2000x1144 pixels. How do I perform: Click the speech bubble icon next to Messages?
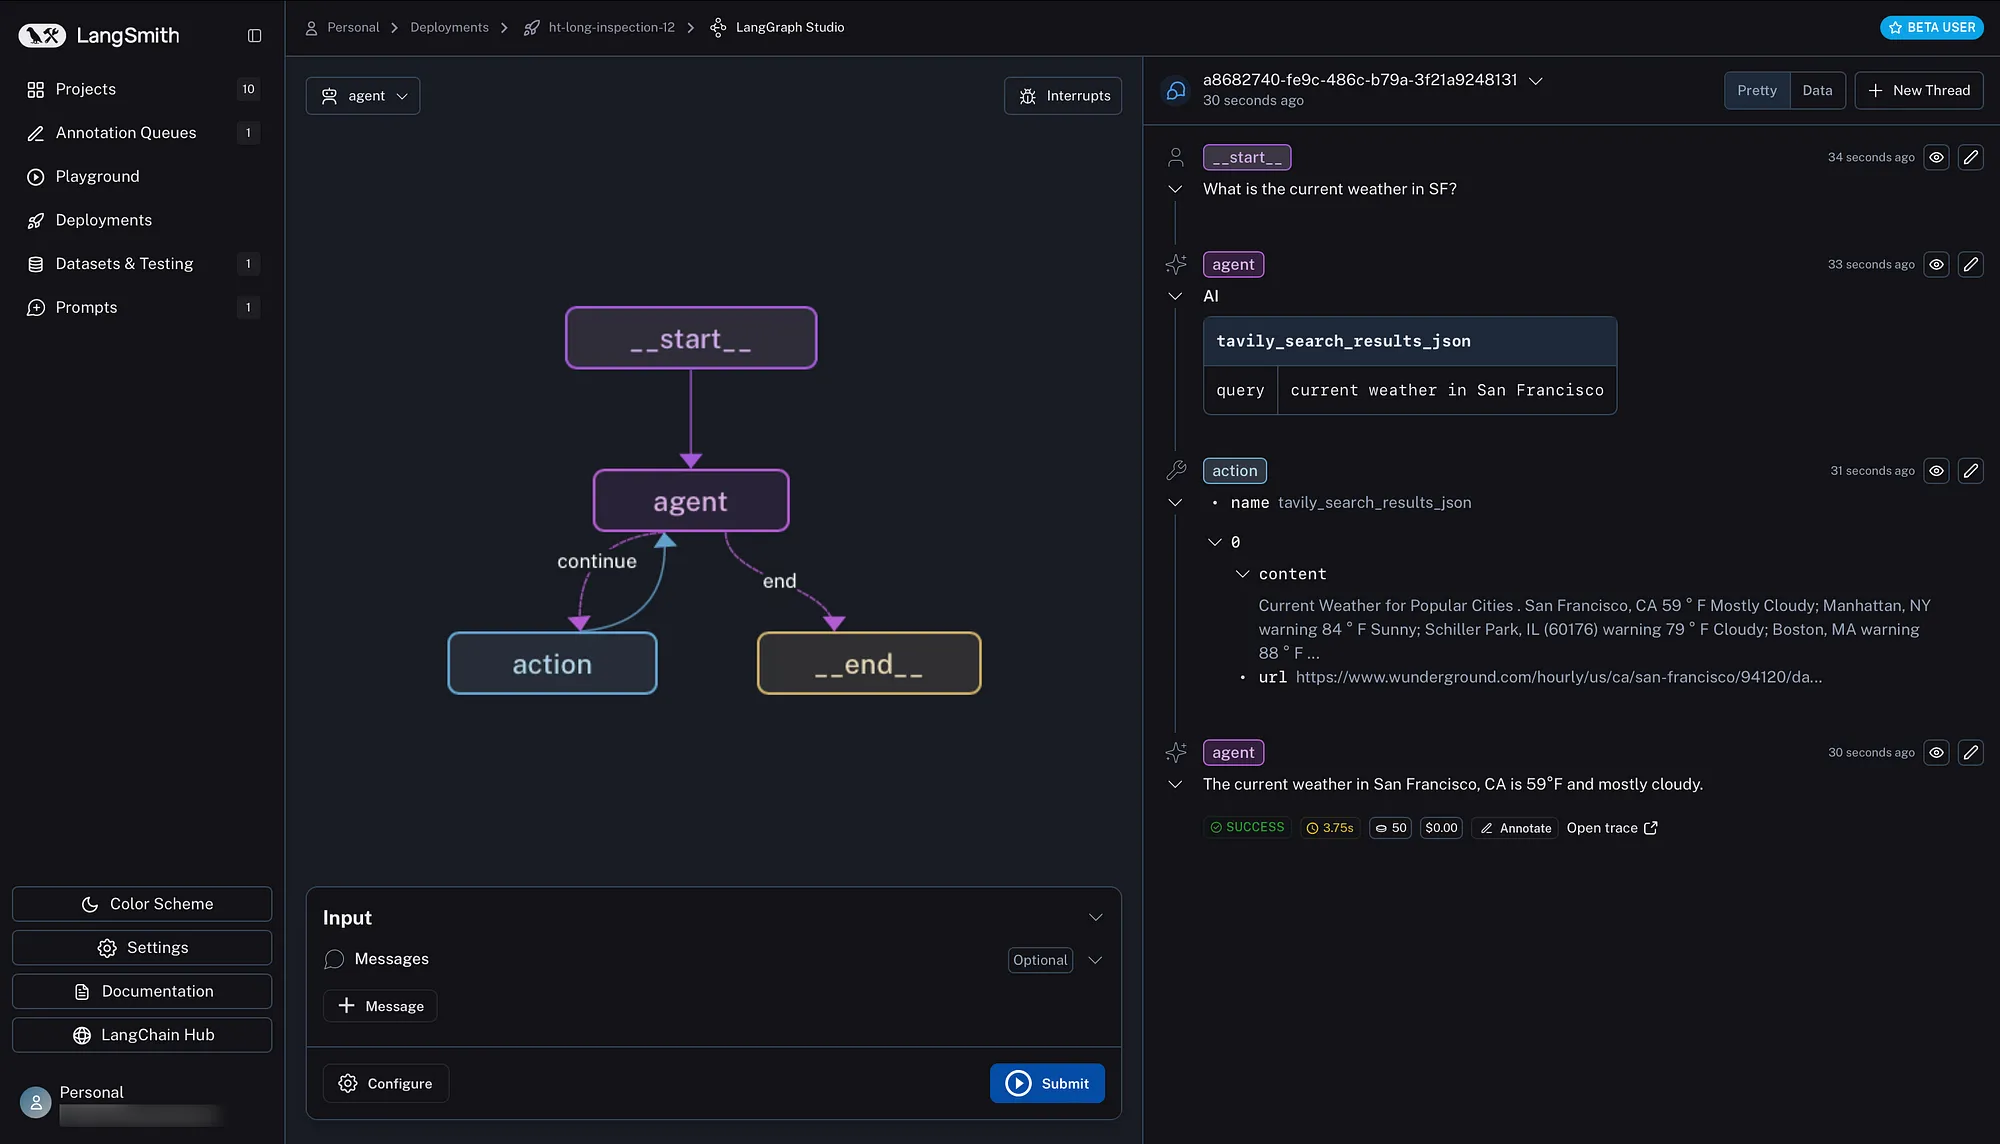click(334, 959)
